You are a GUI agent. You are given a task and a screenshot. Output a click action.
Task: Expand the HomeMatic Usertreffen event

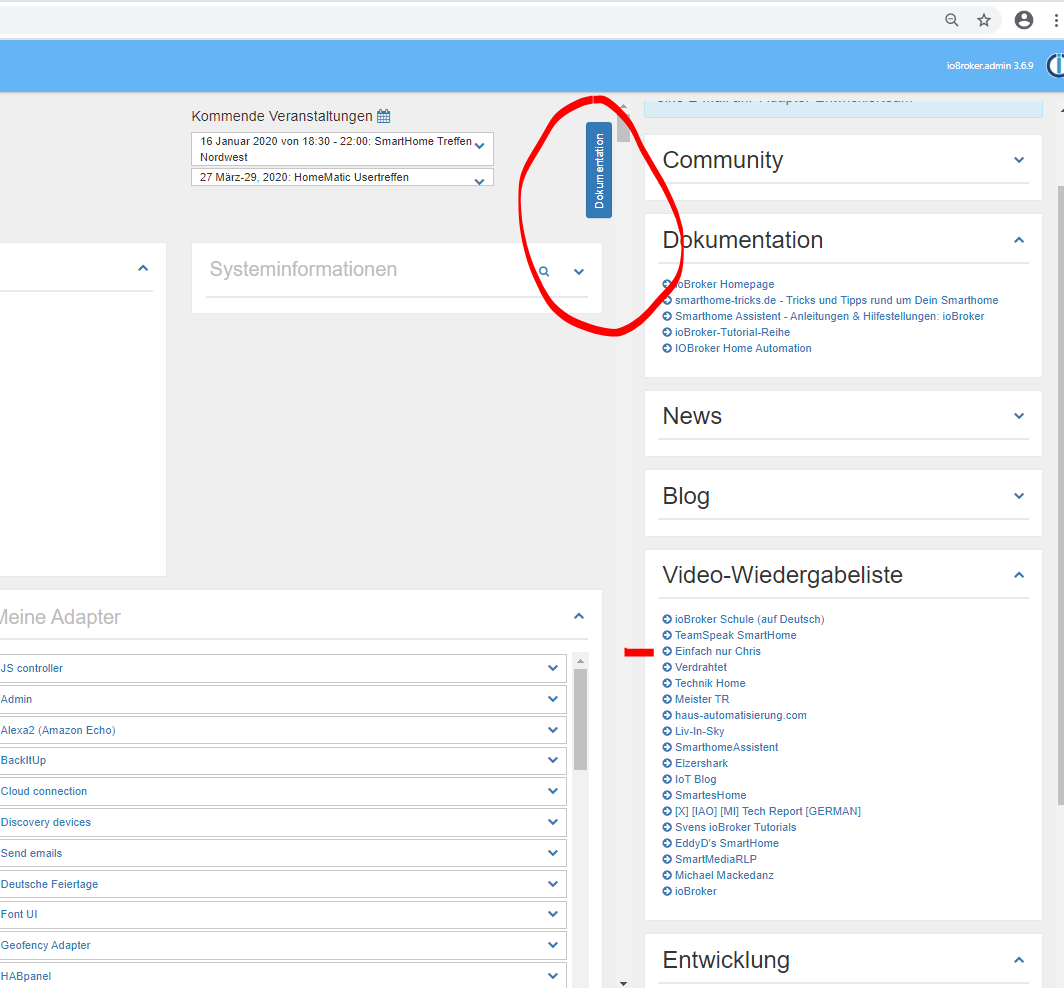(480, 181)
